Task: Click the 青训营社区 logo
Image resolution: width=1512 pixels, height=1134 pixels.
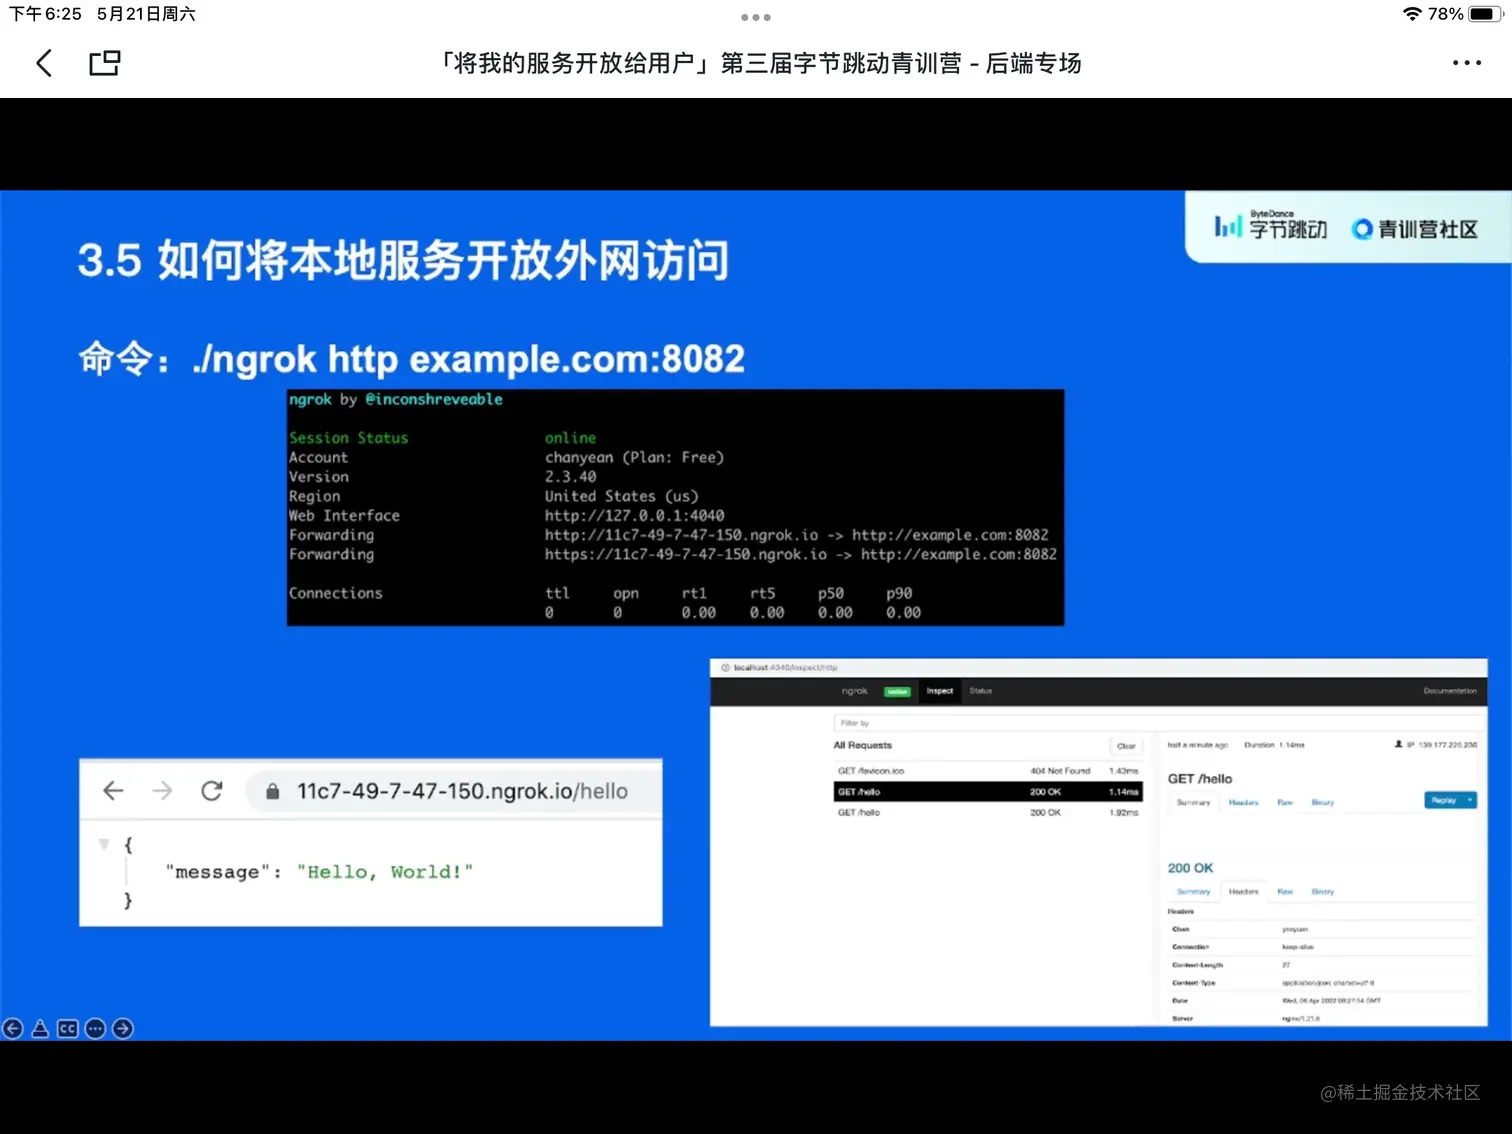Action: (x=1413, y=229)
